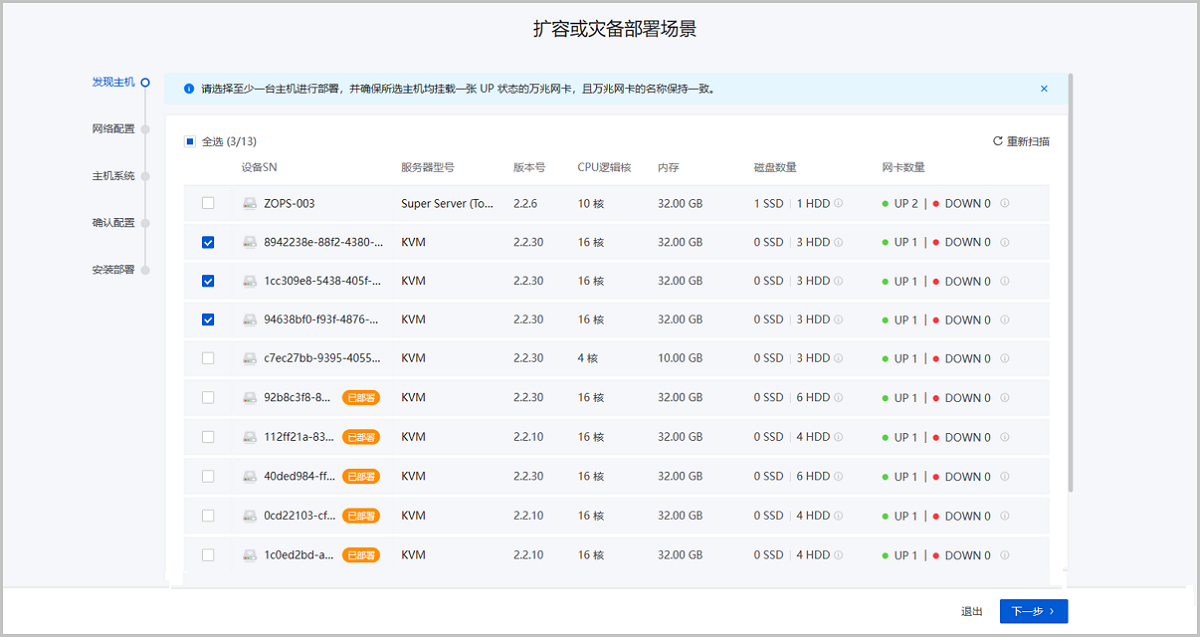Click the 退出 exit button
1200x637 pixels.
tap(971, 611)
